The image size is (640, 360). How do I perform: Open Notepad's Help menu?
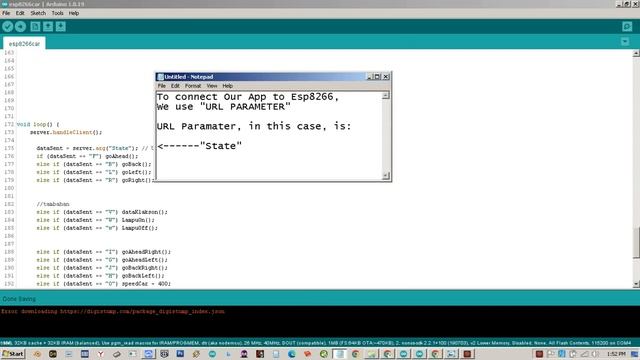click(227, 86)
